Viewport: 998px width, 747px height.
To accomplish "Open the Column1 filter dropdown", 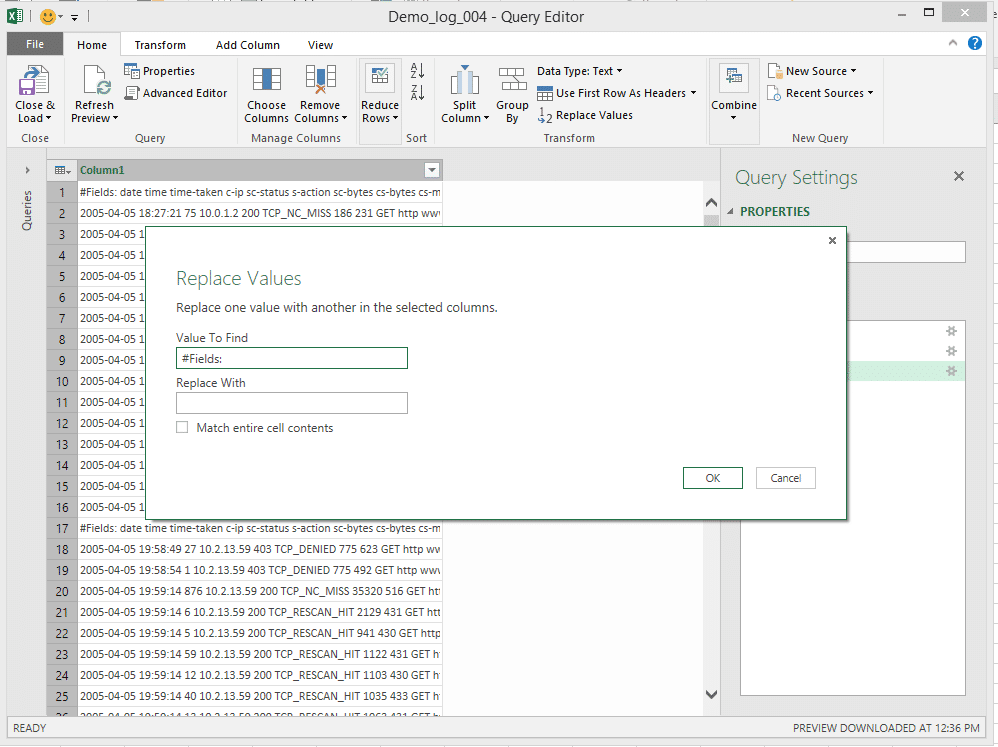I will 432,170.
